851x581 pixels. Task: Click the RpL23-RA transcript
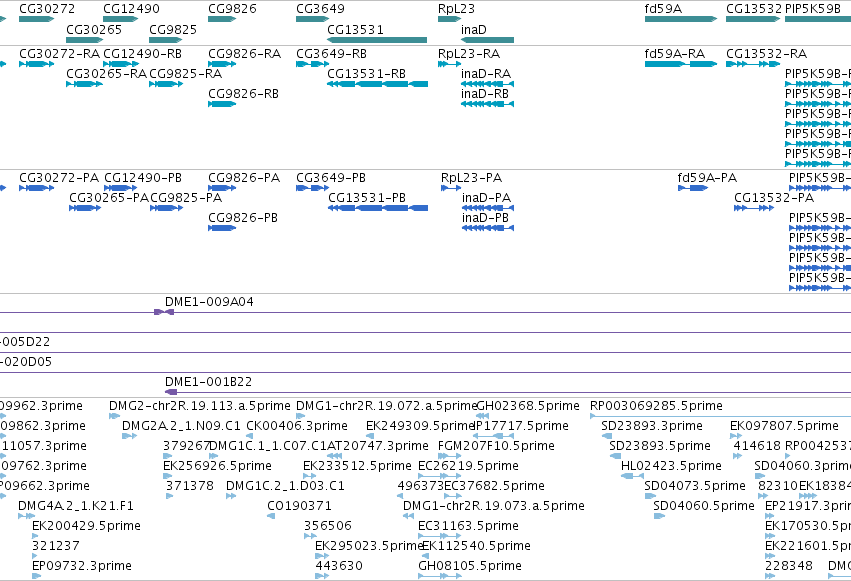(x=449, y=64)
